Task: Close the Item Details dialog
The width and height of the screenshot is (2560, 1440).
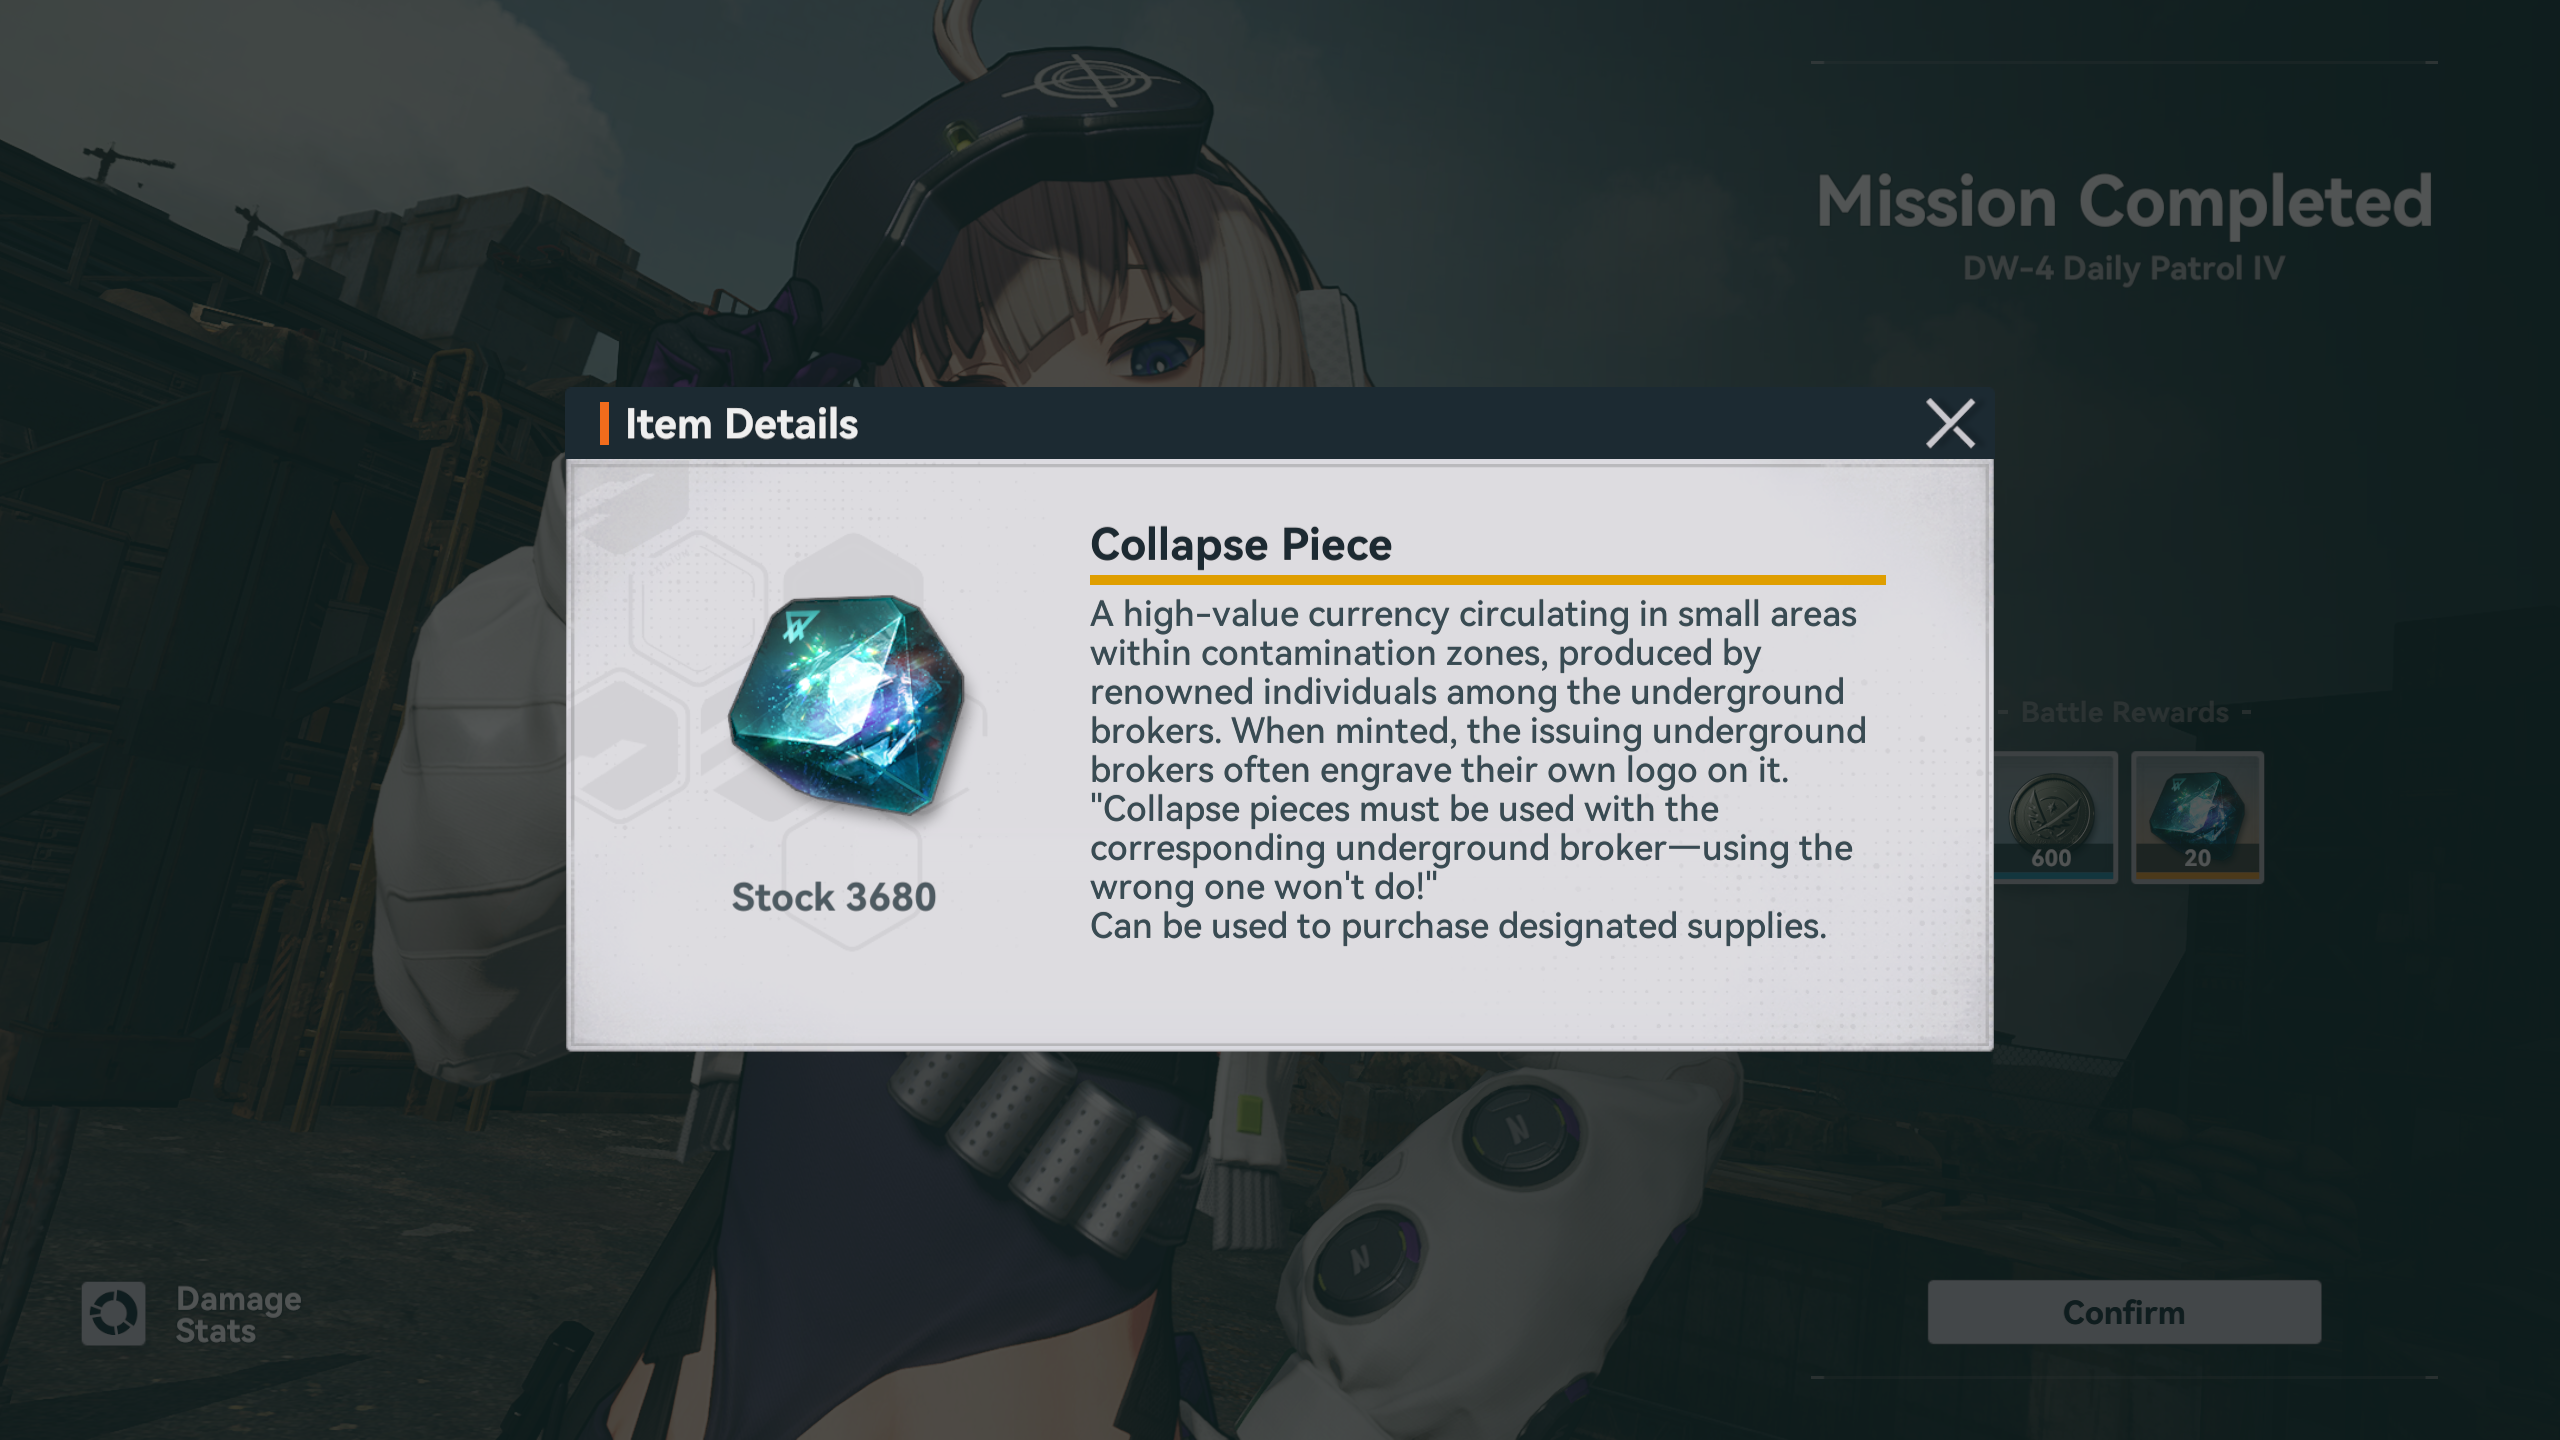Action: coord(1950,423)
